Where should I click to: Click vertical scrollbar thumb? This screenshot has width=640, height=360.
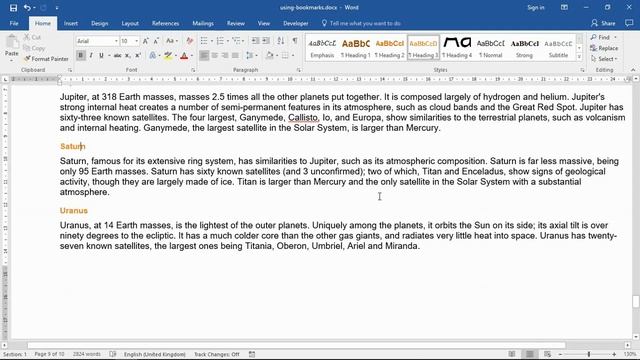click(x=636, y=301)
